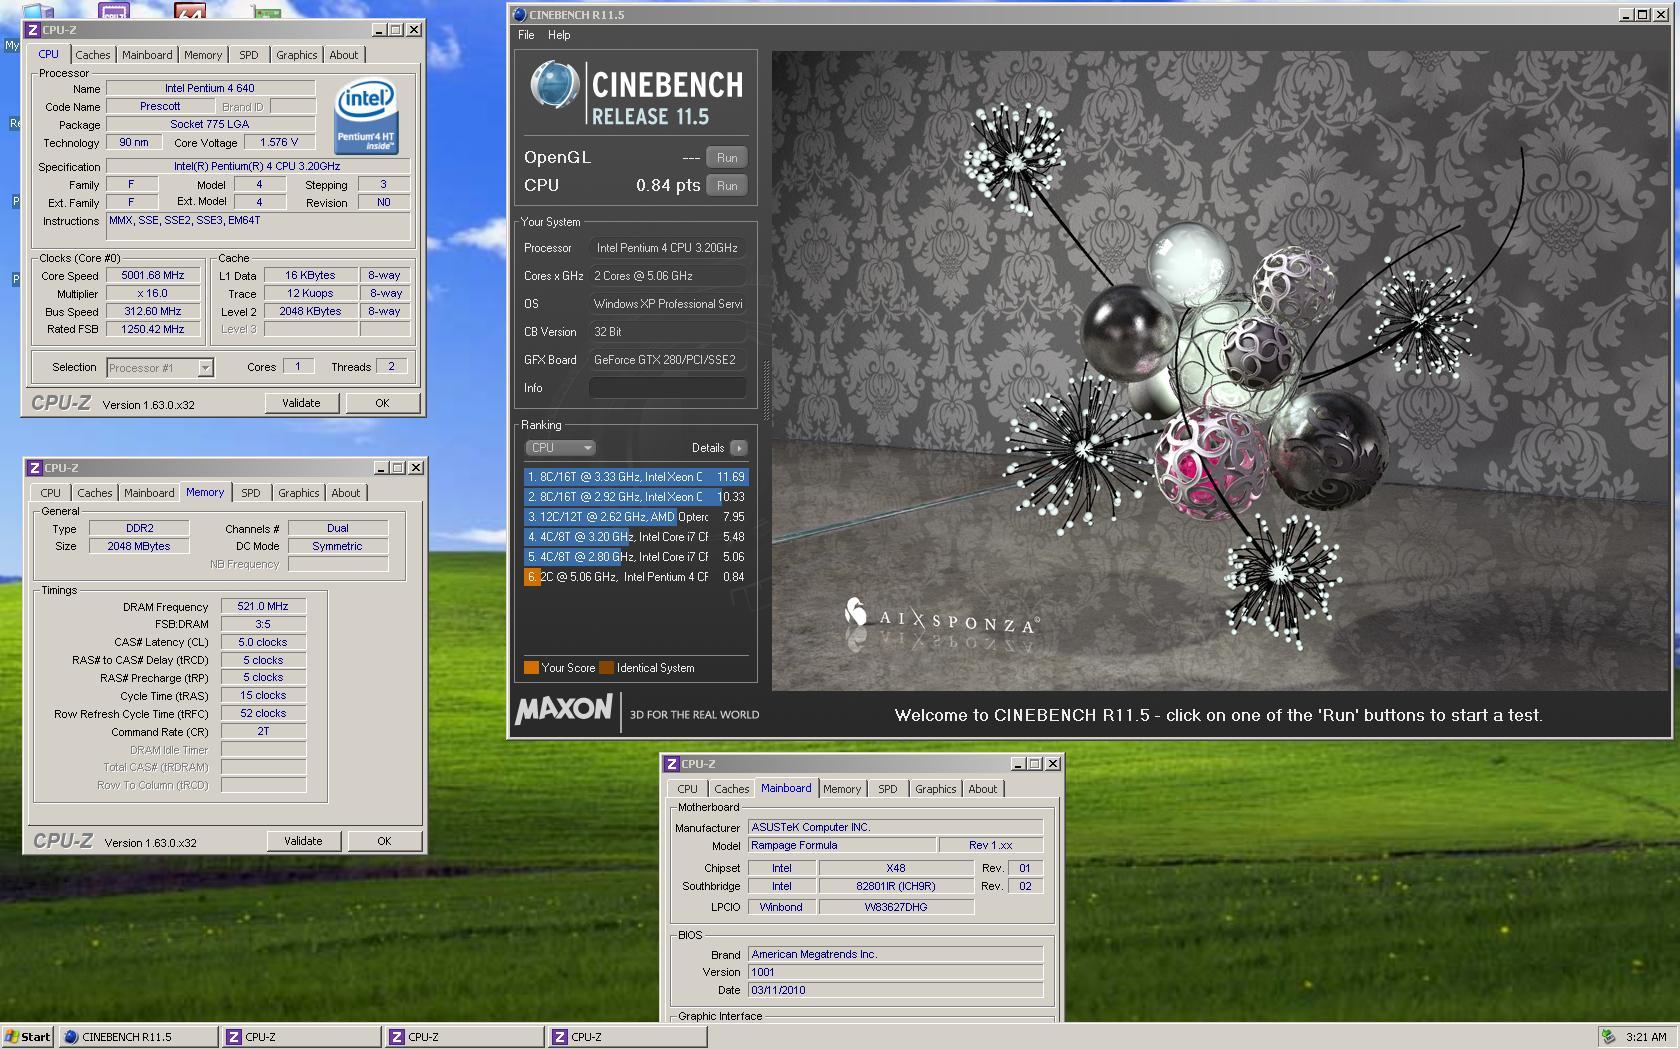Select ranking row 12C/12T @ 2.62 GHz AMD
The height and width of the screenshot is (1050, 1680).
click(635, 517)
